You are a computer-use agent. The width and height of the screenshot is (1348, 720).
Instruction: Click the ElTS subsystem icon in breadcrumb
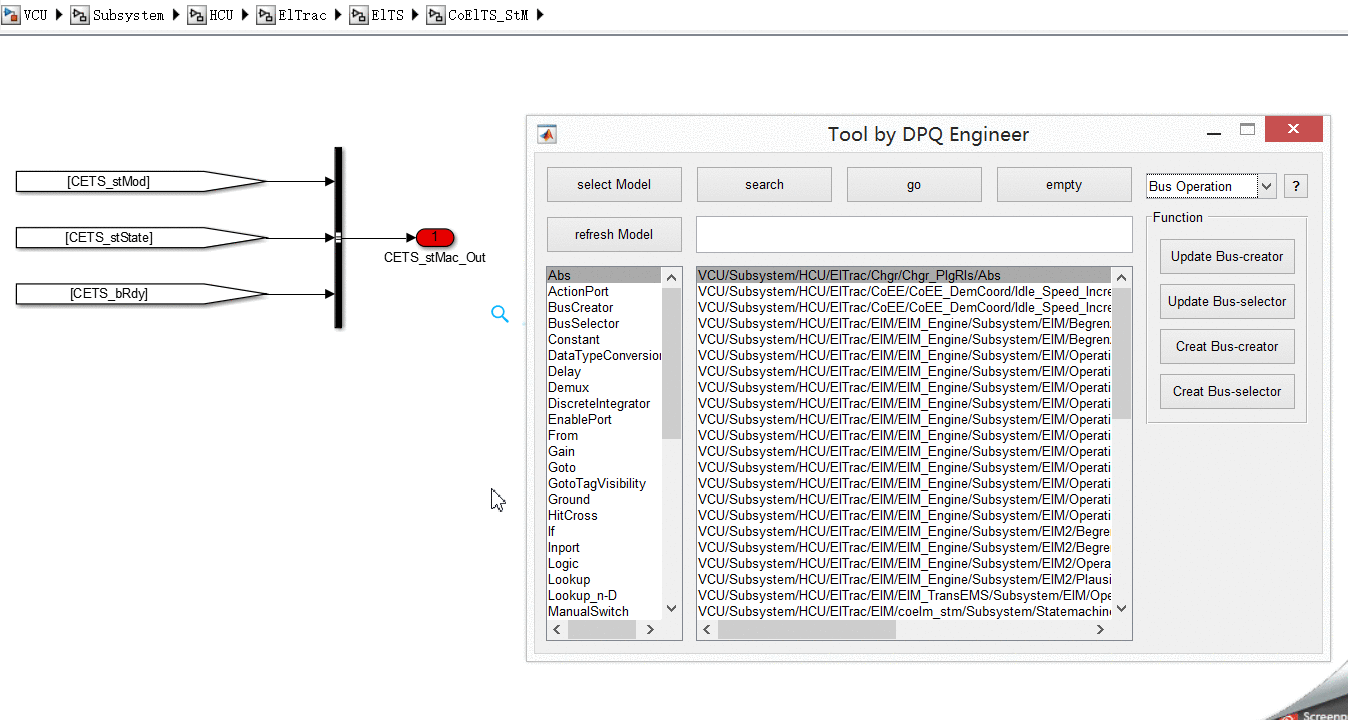pos(358,16)
